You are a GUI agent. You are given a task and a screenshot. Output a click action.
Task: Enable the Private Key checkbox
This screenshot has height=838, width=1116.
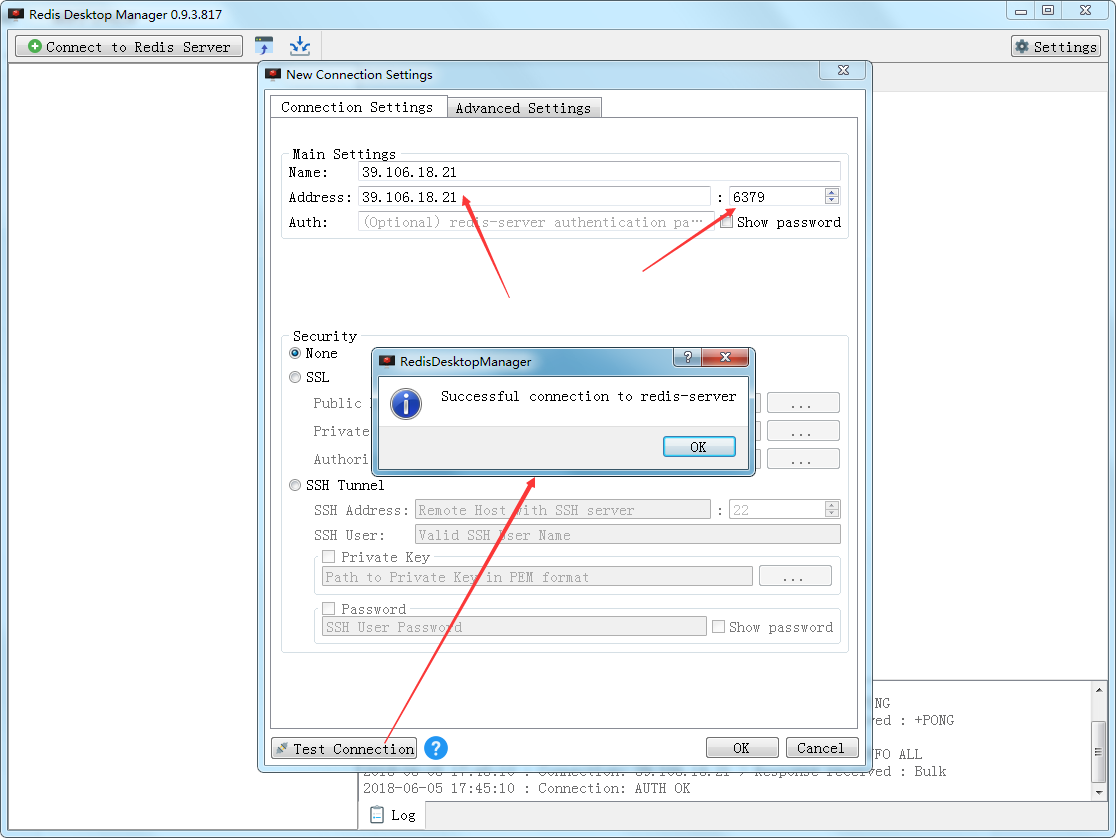coord(328,557)
